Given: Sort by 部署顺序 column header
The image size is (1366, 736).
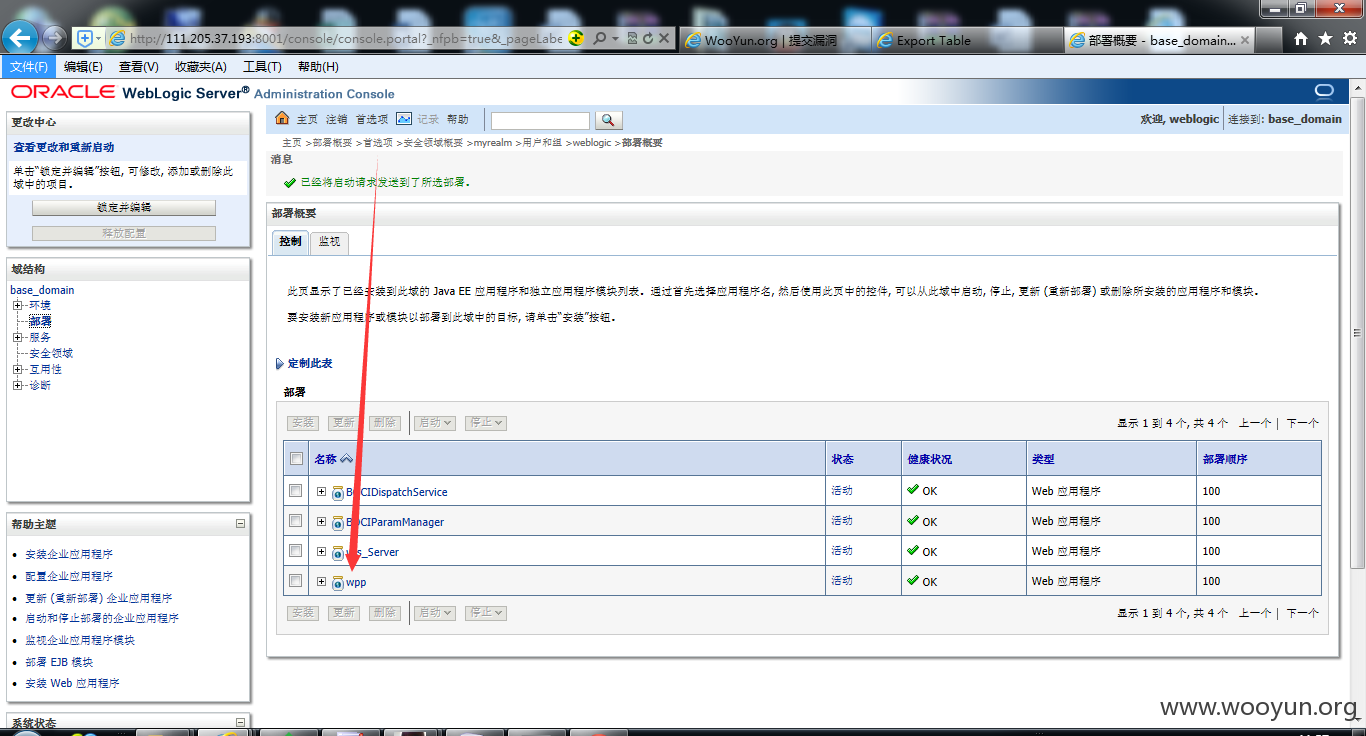Looking at the screenshot, I should (1224, 459).
